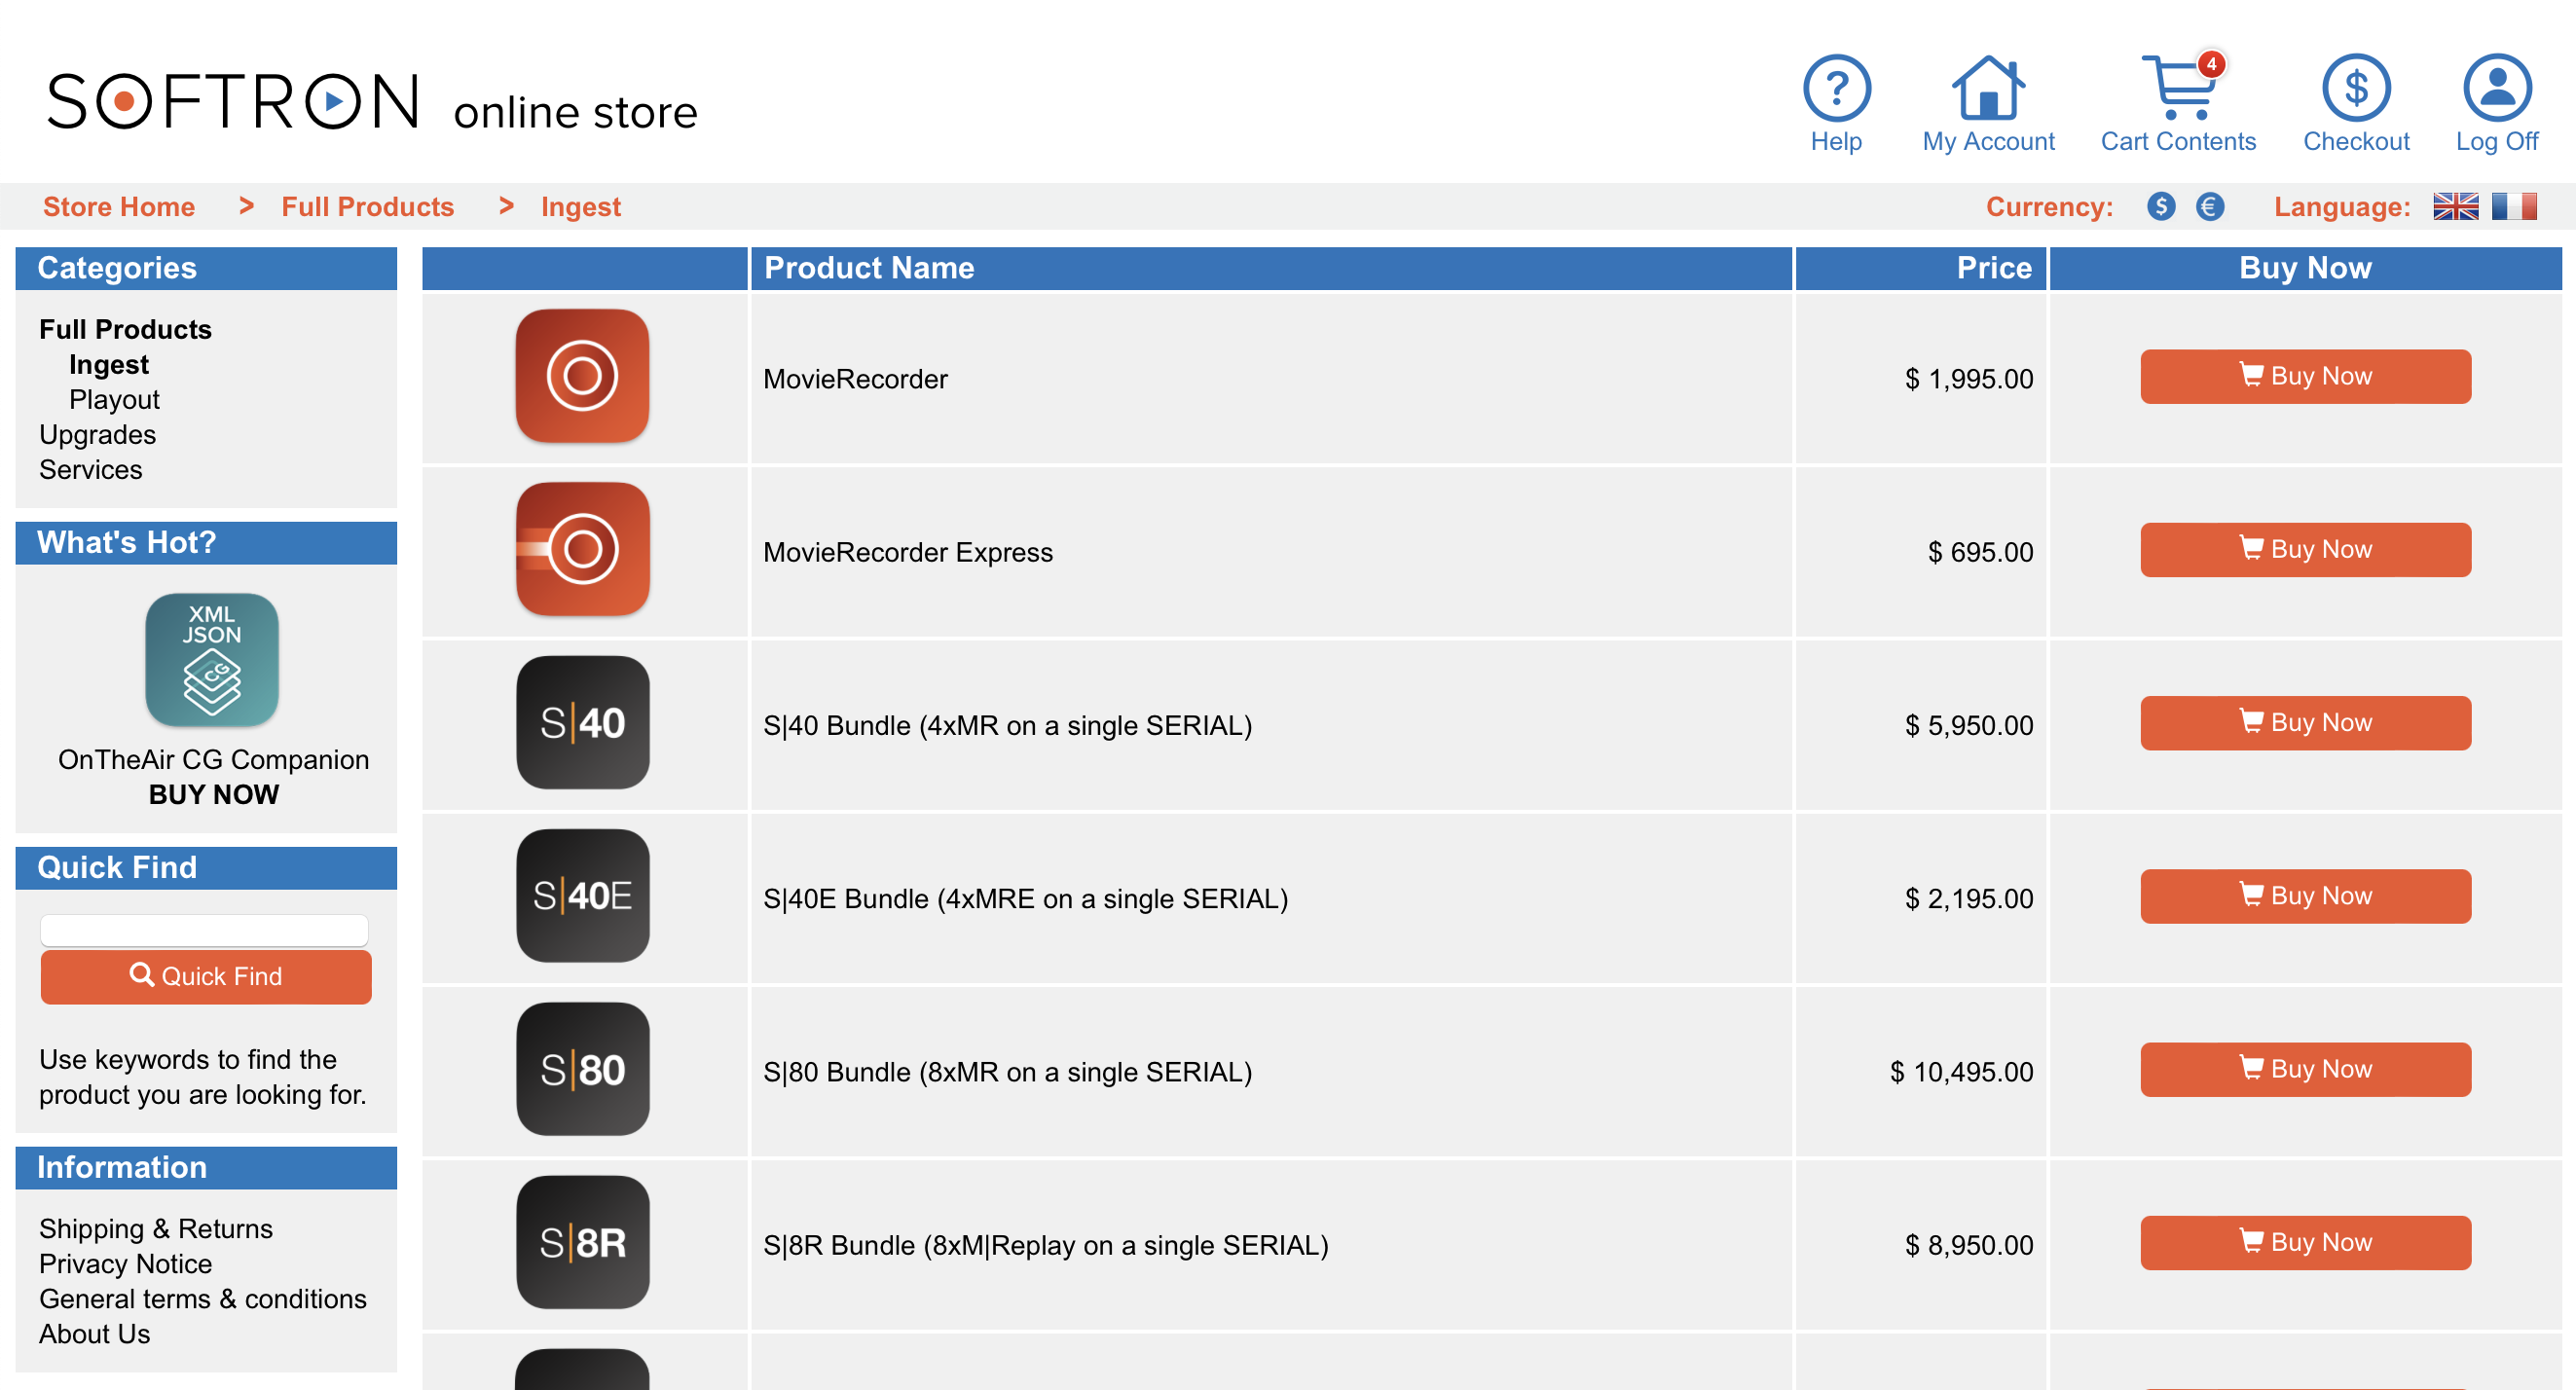Open MovieRecorder Express product icon
The image size is (2576, 1390).
(582, 549)
